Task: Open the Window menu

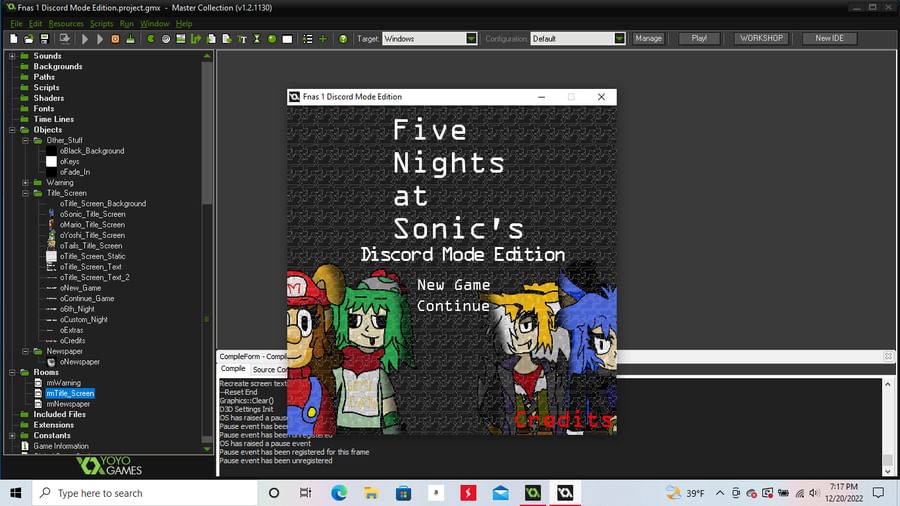Action: click(x=154, y=24)
